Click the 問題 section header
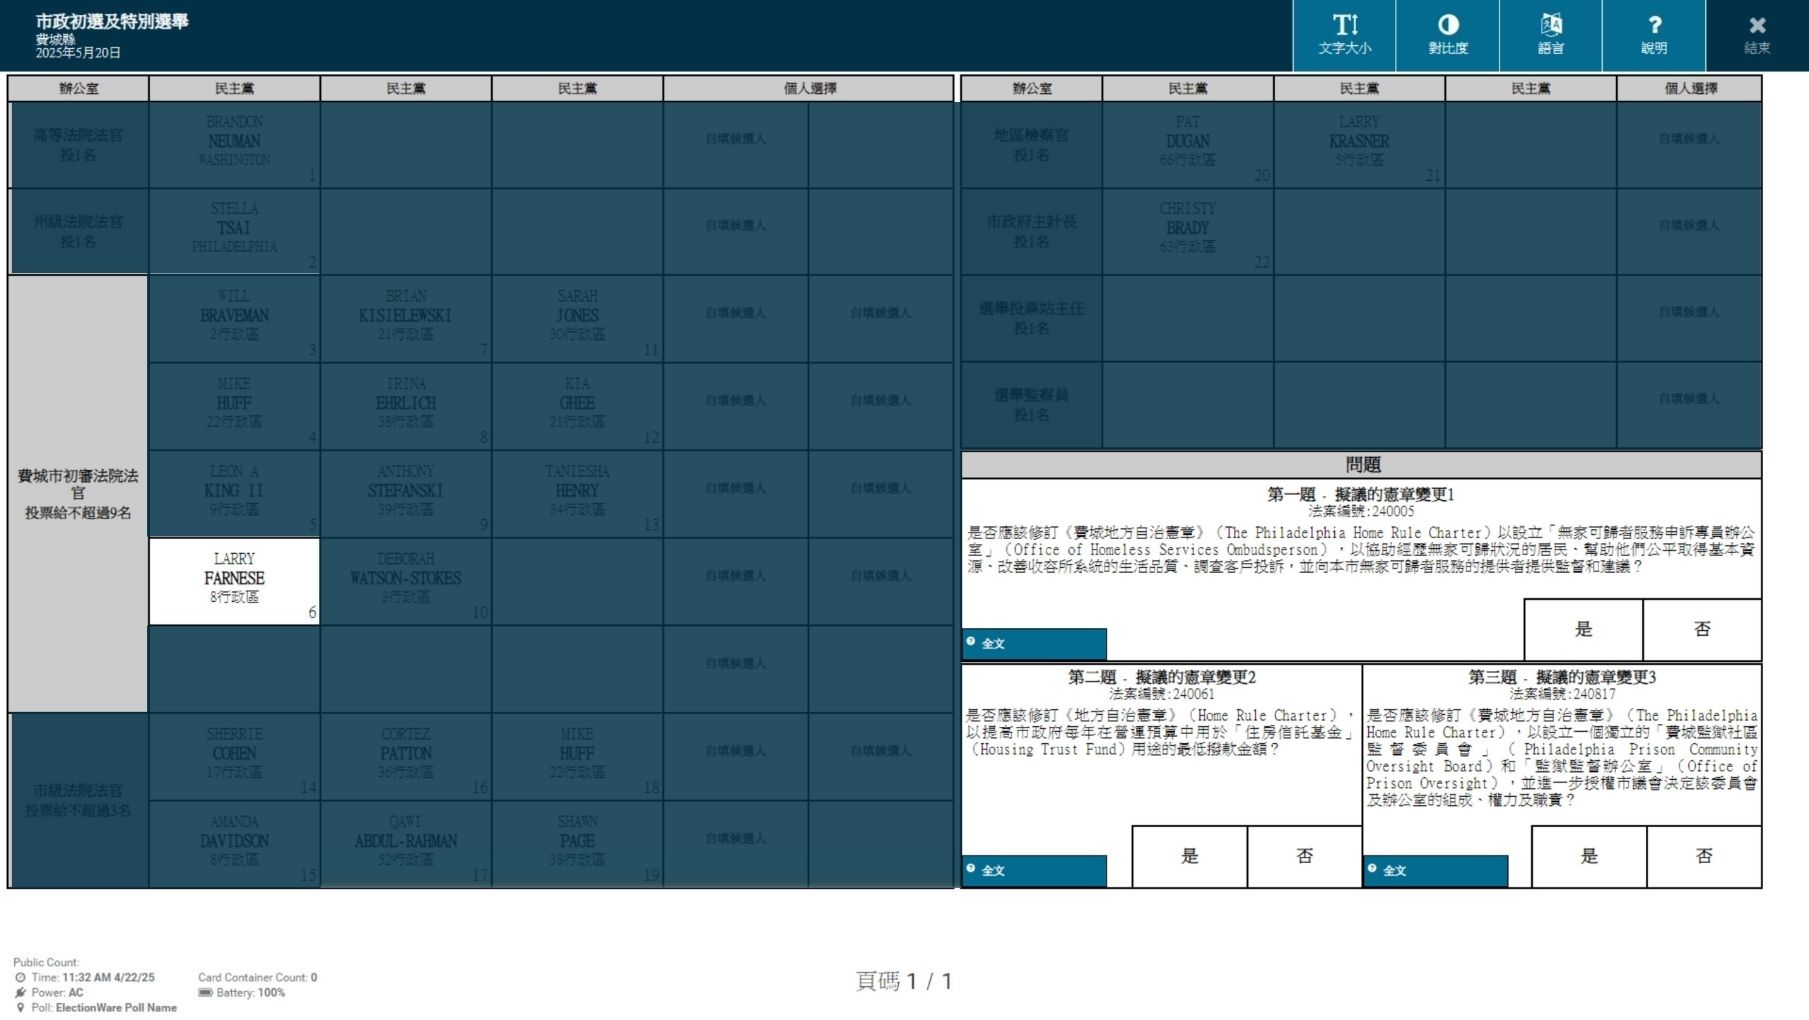Image resolution: width=1809 pixels, height=1020 pixels. click(x=1361, y=465)
